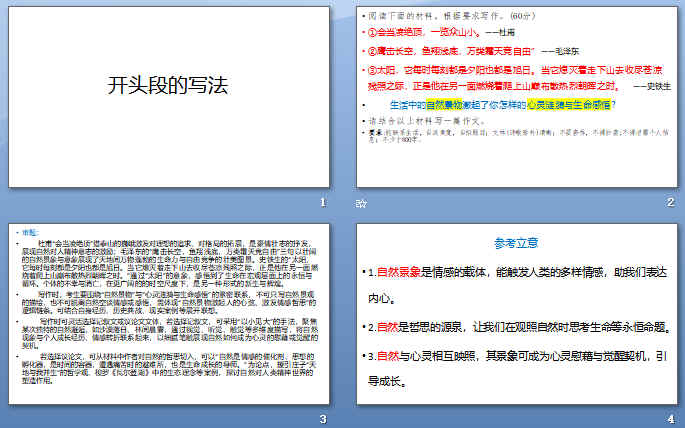The width and height of the screenshot is (685, 428).
Task: Click the slide number 1 label
Action: click(x=321, y=203)
